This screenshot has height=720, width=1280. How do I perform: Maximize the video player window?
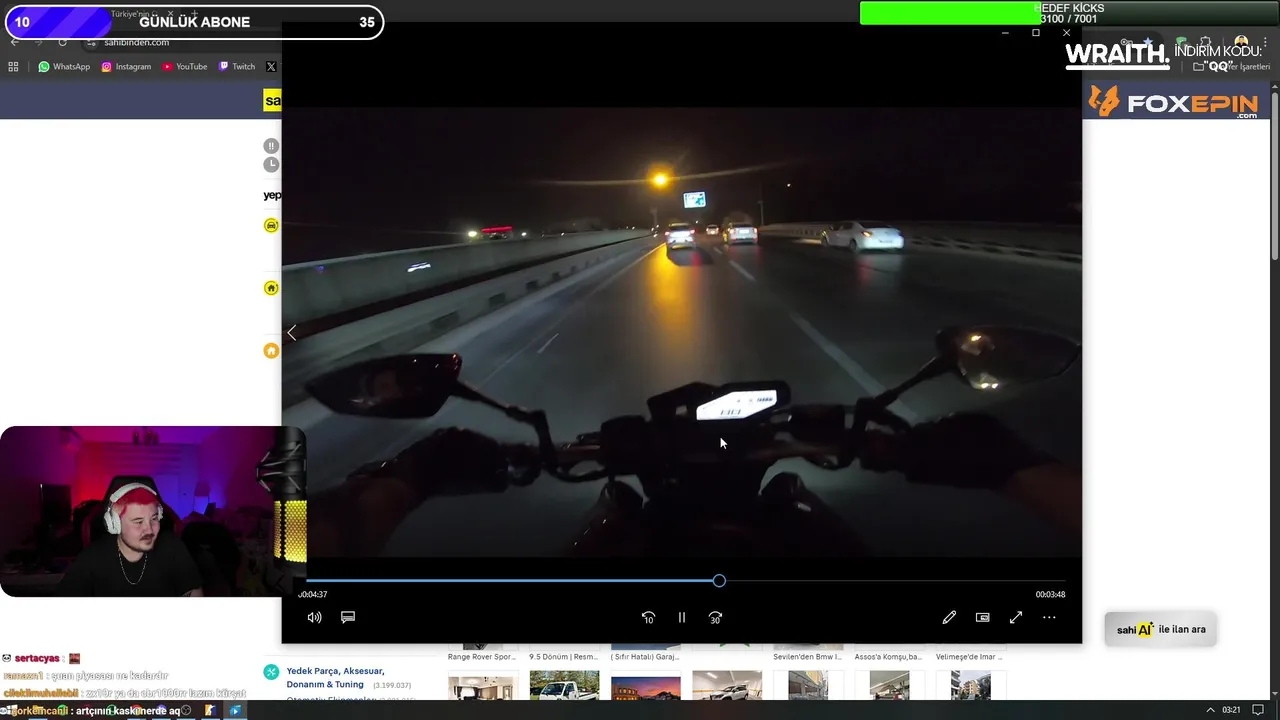point(1036,33)
